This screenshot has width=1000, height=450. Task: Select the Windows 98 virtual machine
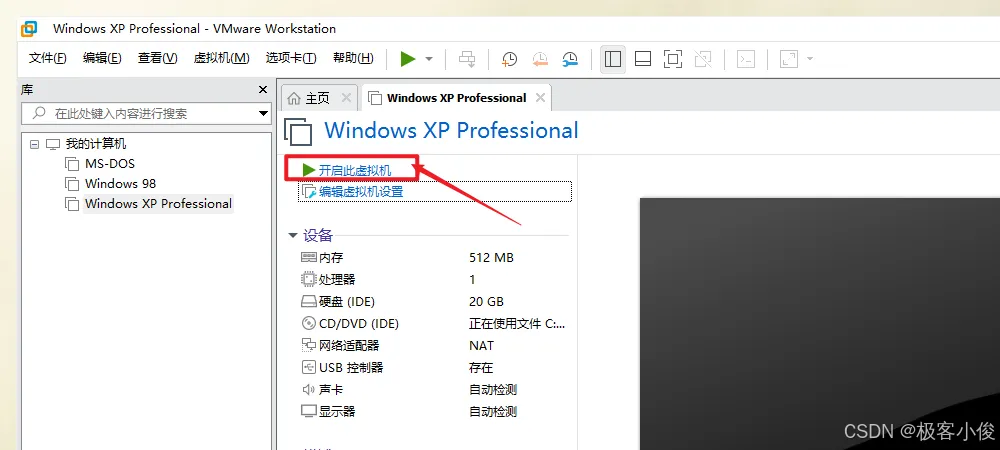click(x=121, y=184)
